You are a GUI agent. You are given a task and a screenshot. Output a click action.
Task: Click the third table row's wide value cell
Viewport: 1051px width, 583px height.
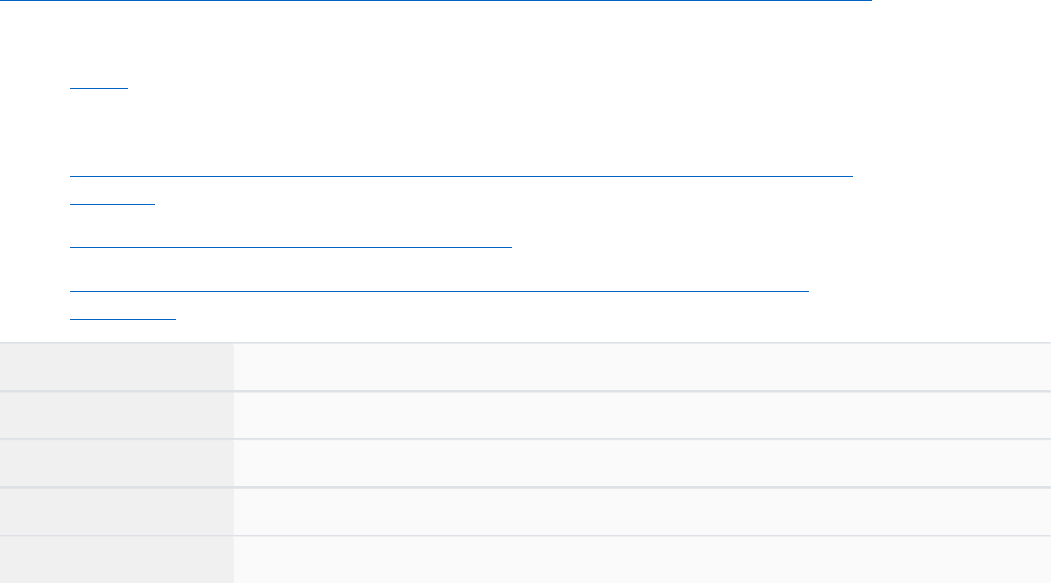pyautogui.click(x=642, y=463)
